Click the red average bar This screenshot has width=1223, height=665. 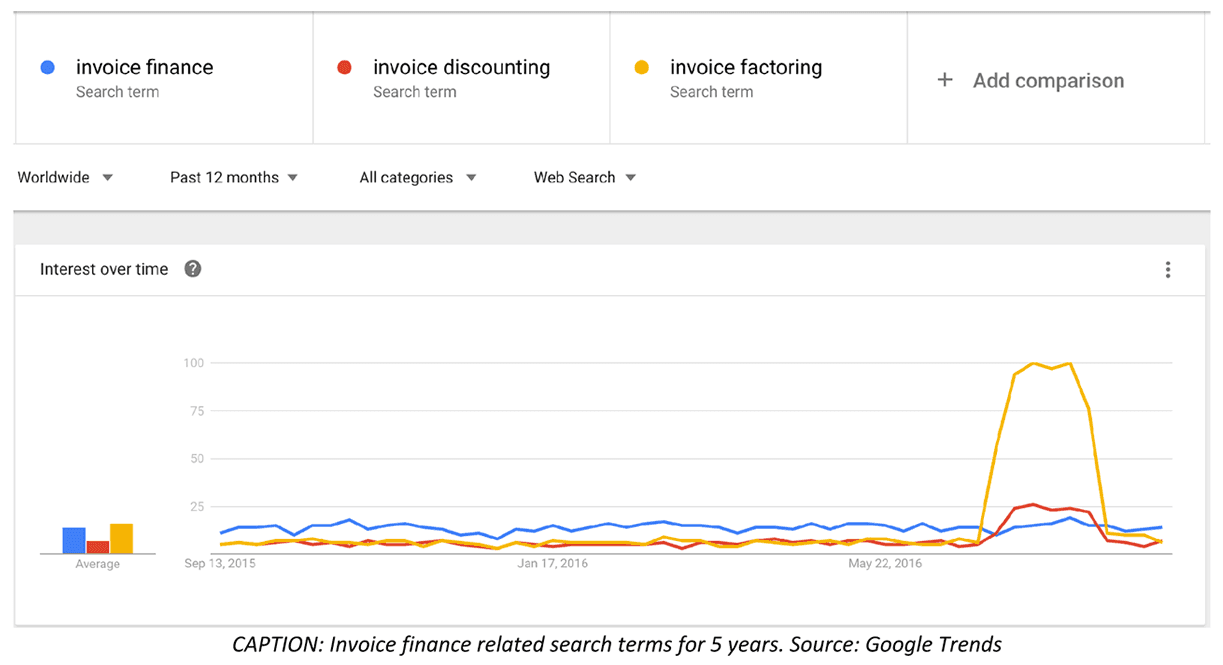(98, 547)
